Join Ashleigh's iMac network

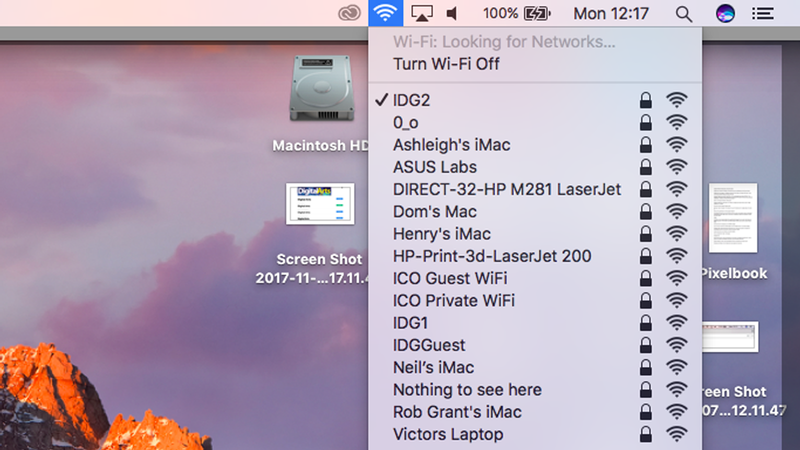click(x=535, y=145)
